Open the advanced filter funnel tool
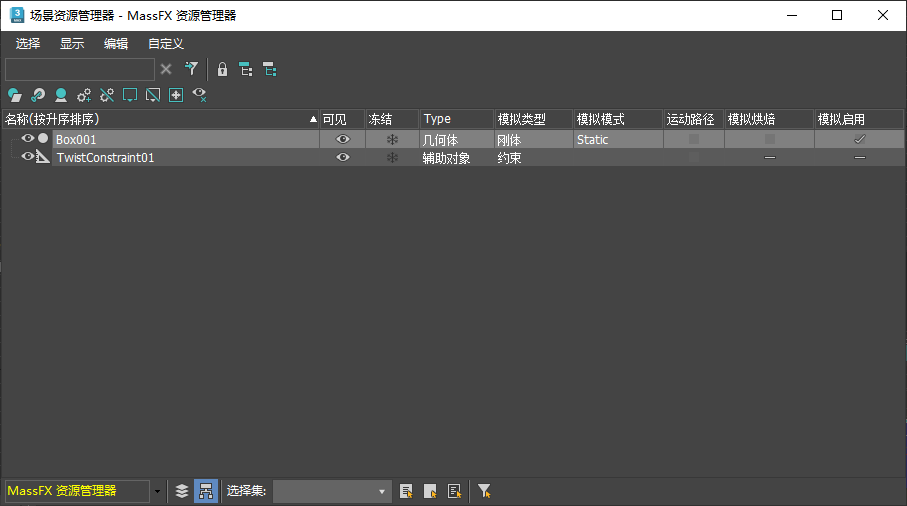 191,69
